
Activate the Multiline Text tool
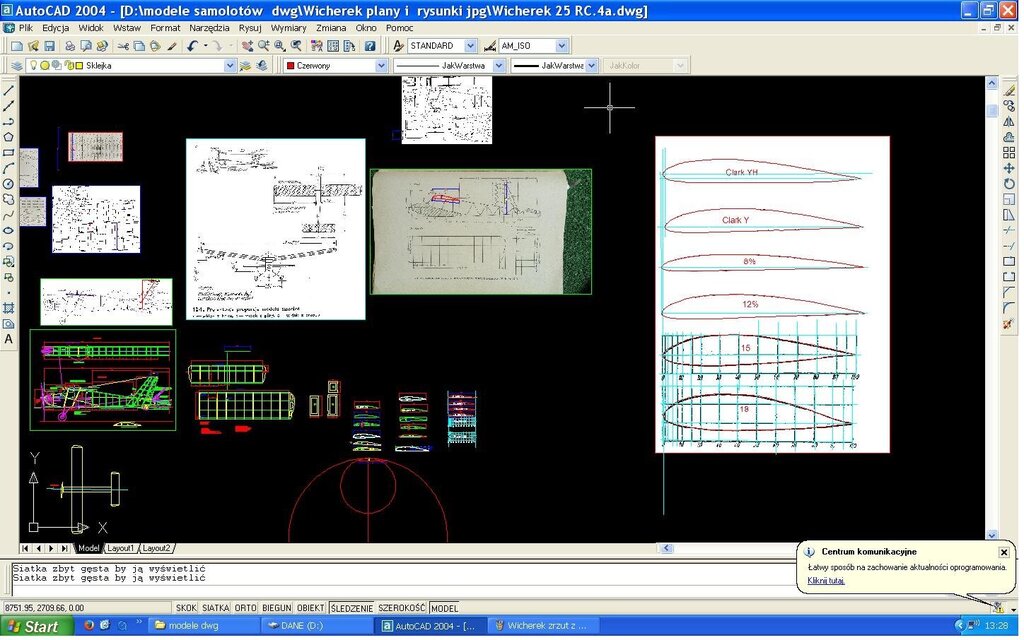[9, 339]
